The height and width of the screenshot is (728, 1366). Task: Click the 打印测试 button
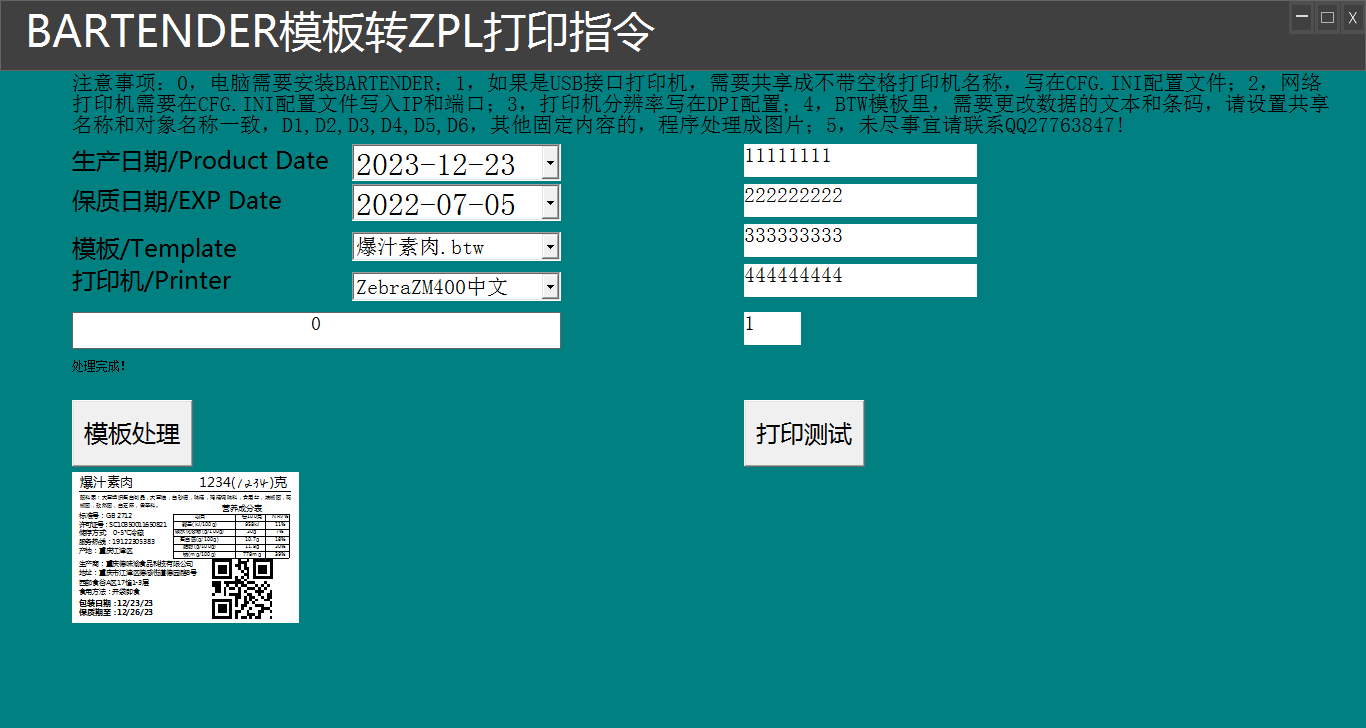click(x=804, y=433)
